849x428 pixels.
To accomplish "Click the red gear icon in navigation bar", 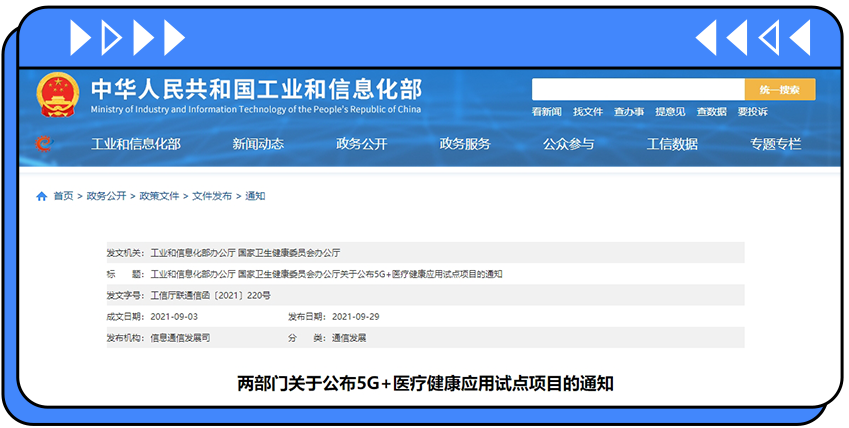I will [43, 144].
